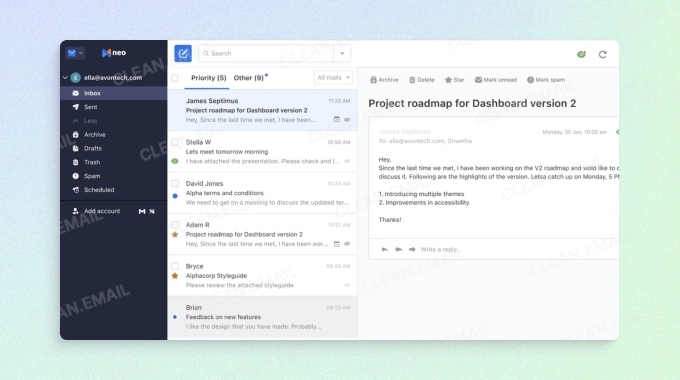The image size is (680, 380).
Task: Click the ella@avontech.com avatar
Action: coord(75,78)
